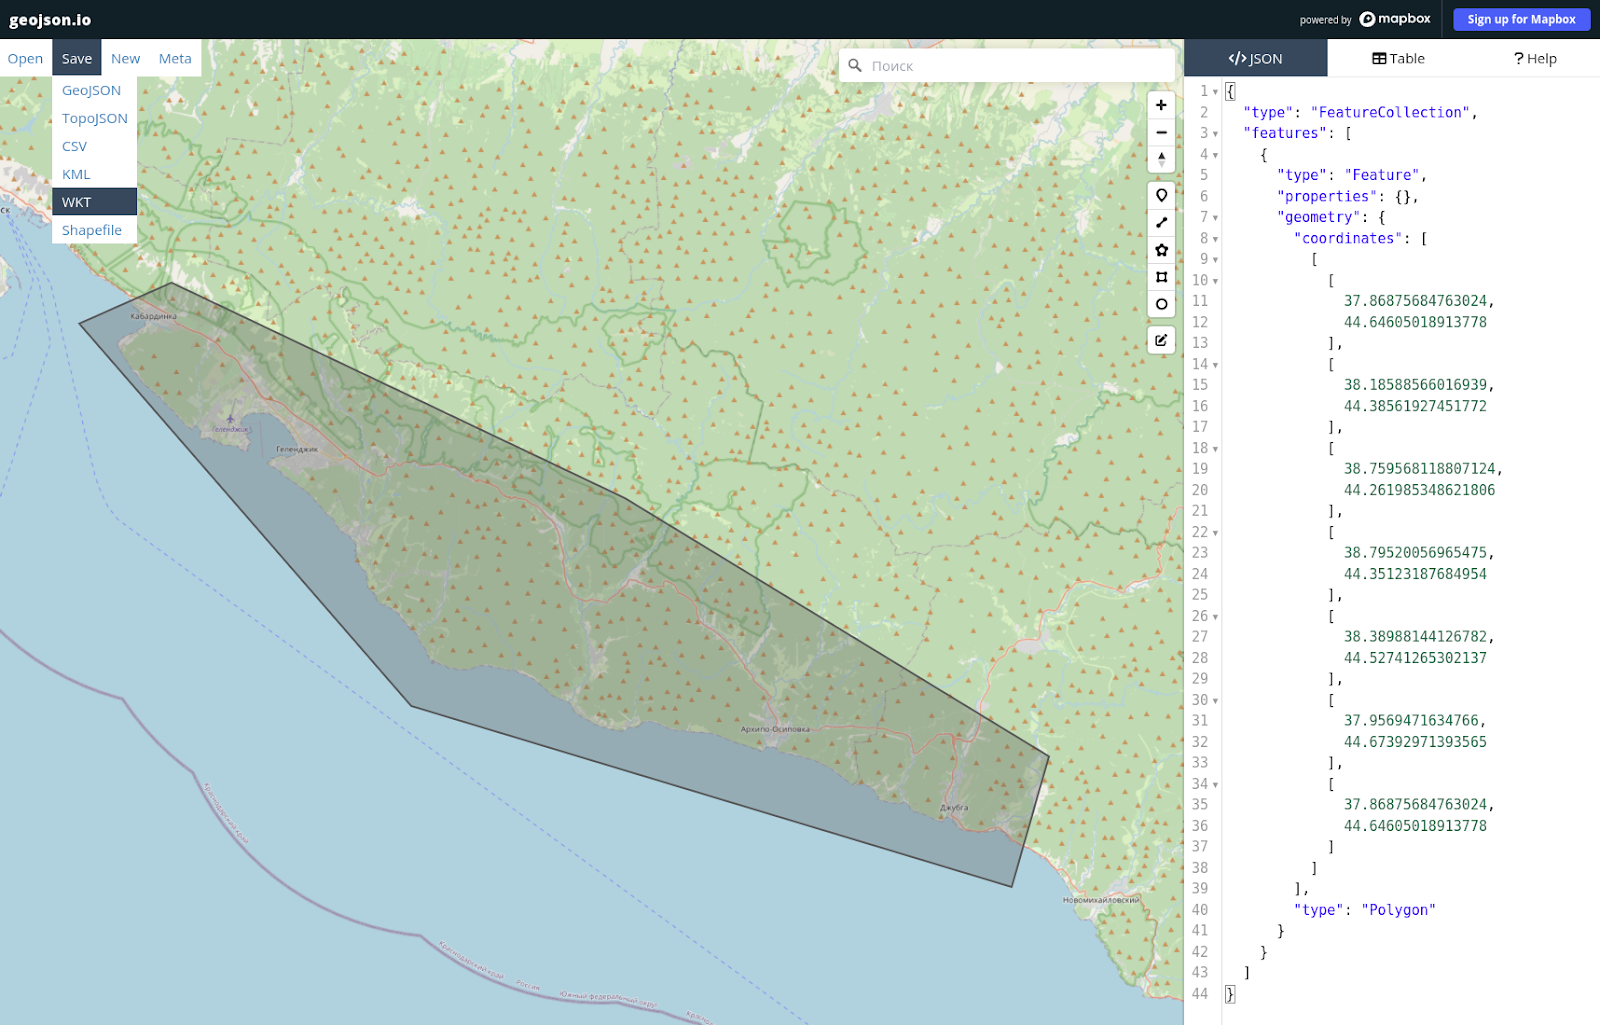The height and width of the screenshot is (1025, 1600).
Task: Collapse coordinates array at line 8
Action: click(x=1215, y=239)
